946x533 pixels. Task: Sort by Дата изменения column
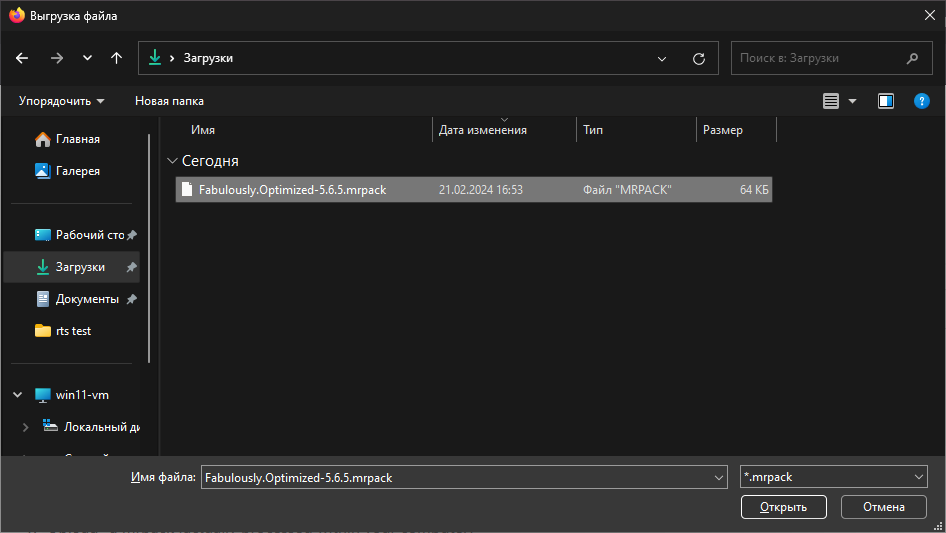pyautogui.click(x=483, y=130)
